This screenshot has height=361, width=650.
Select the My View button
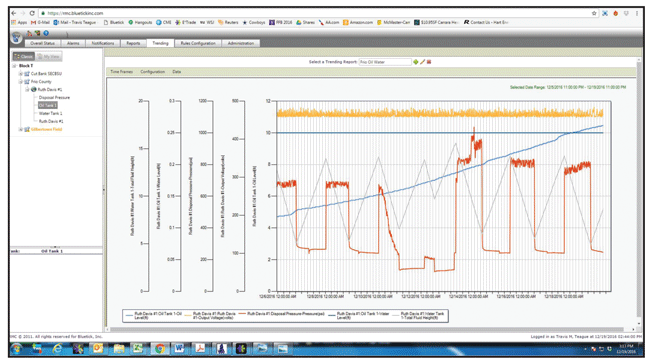[x=49, y=56]
